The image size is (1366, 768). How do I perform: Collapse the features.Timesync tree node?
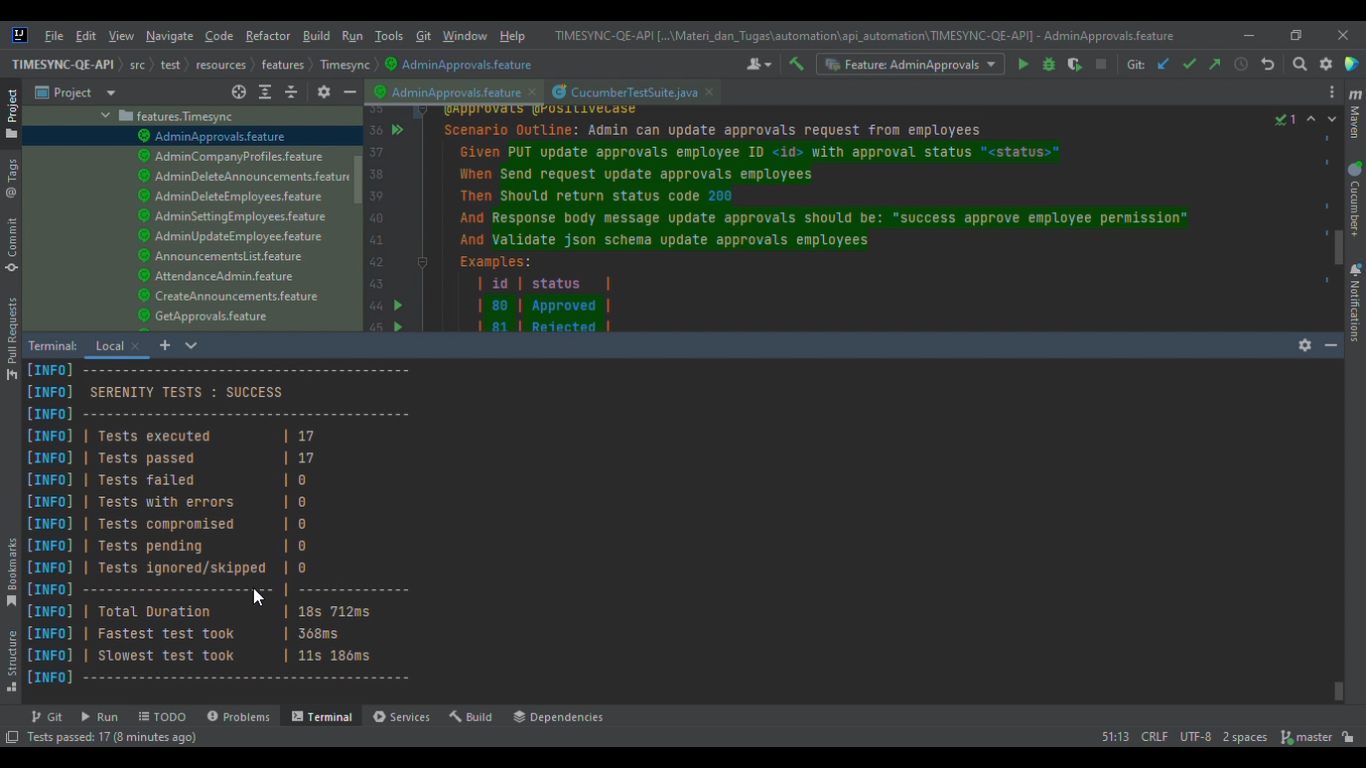105,115
